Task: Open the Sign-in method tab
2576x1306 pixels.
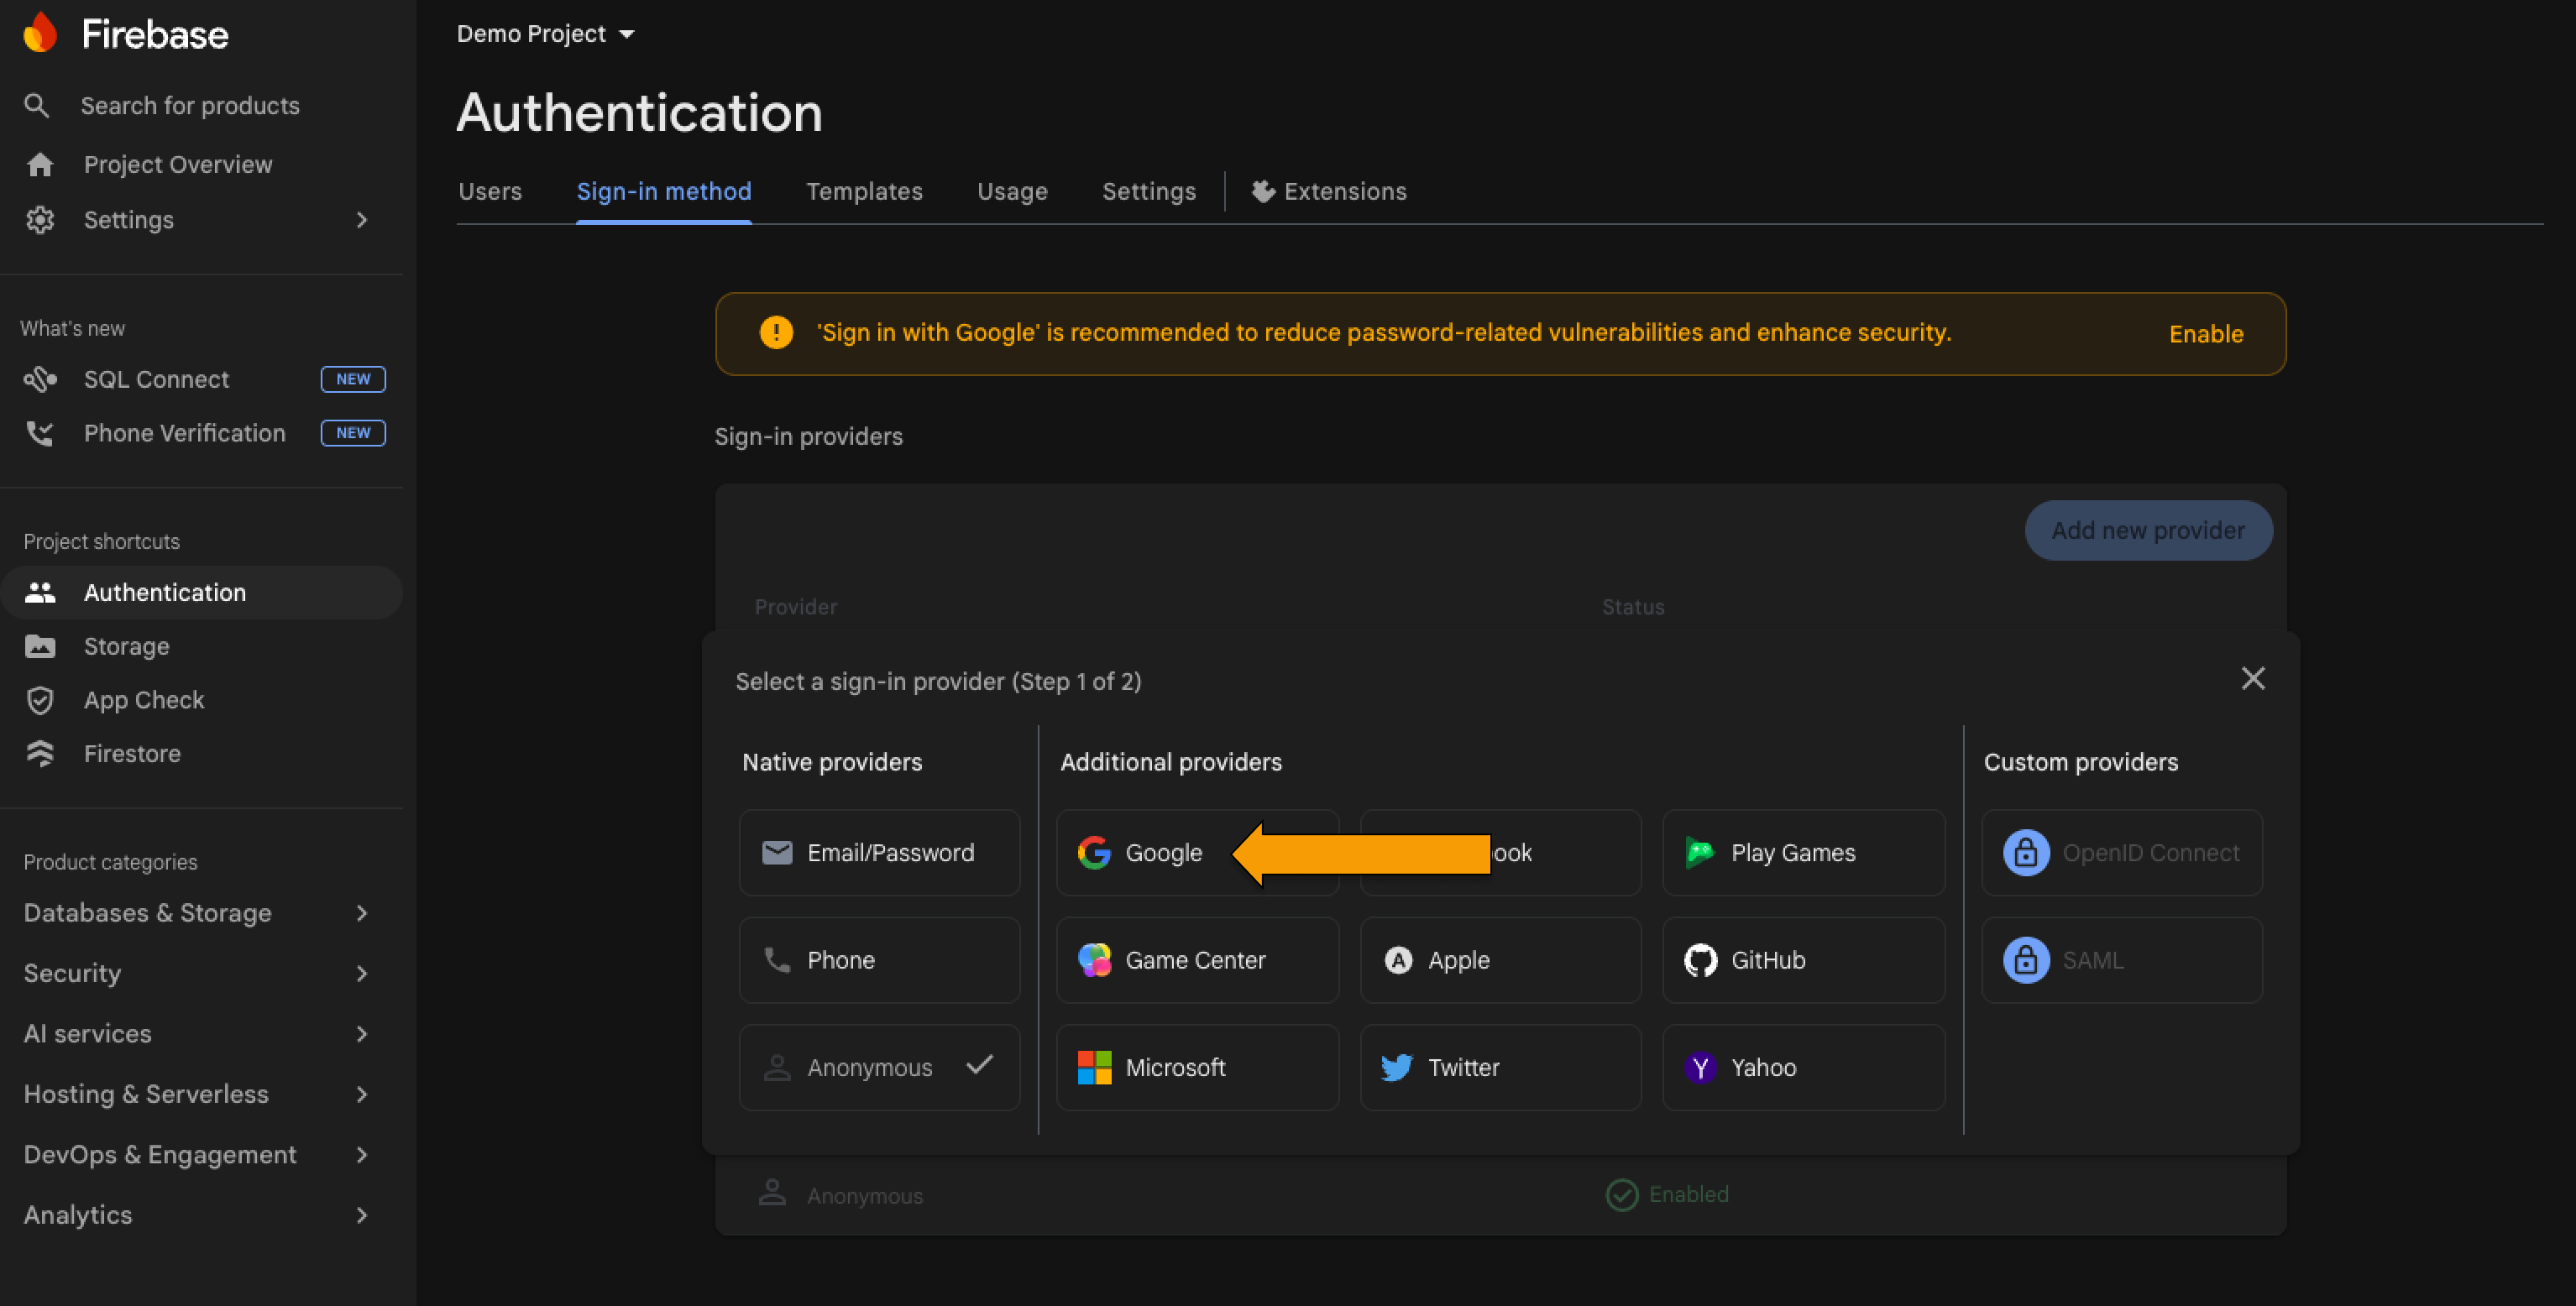Action: pyautogui.click(x=664, y=191)
